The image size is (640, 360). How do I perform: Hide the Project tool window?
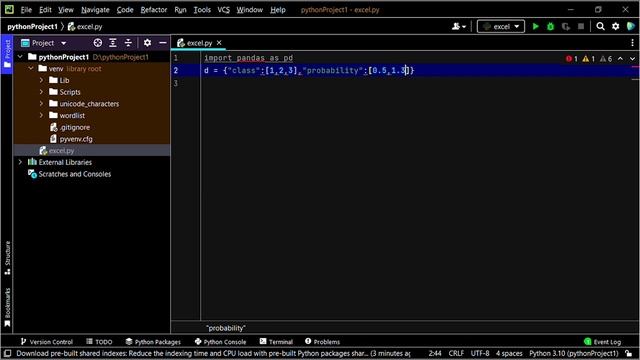point(162,43)
